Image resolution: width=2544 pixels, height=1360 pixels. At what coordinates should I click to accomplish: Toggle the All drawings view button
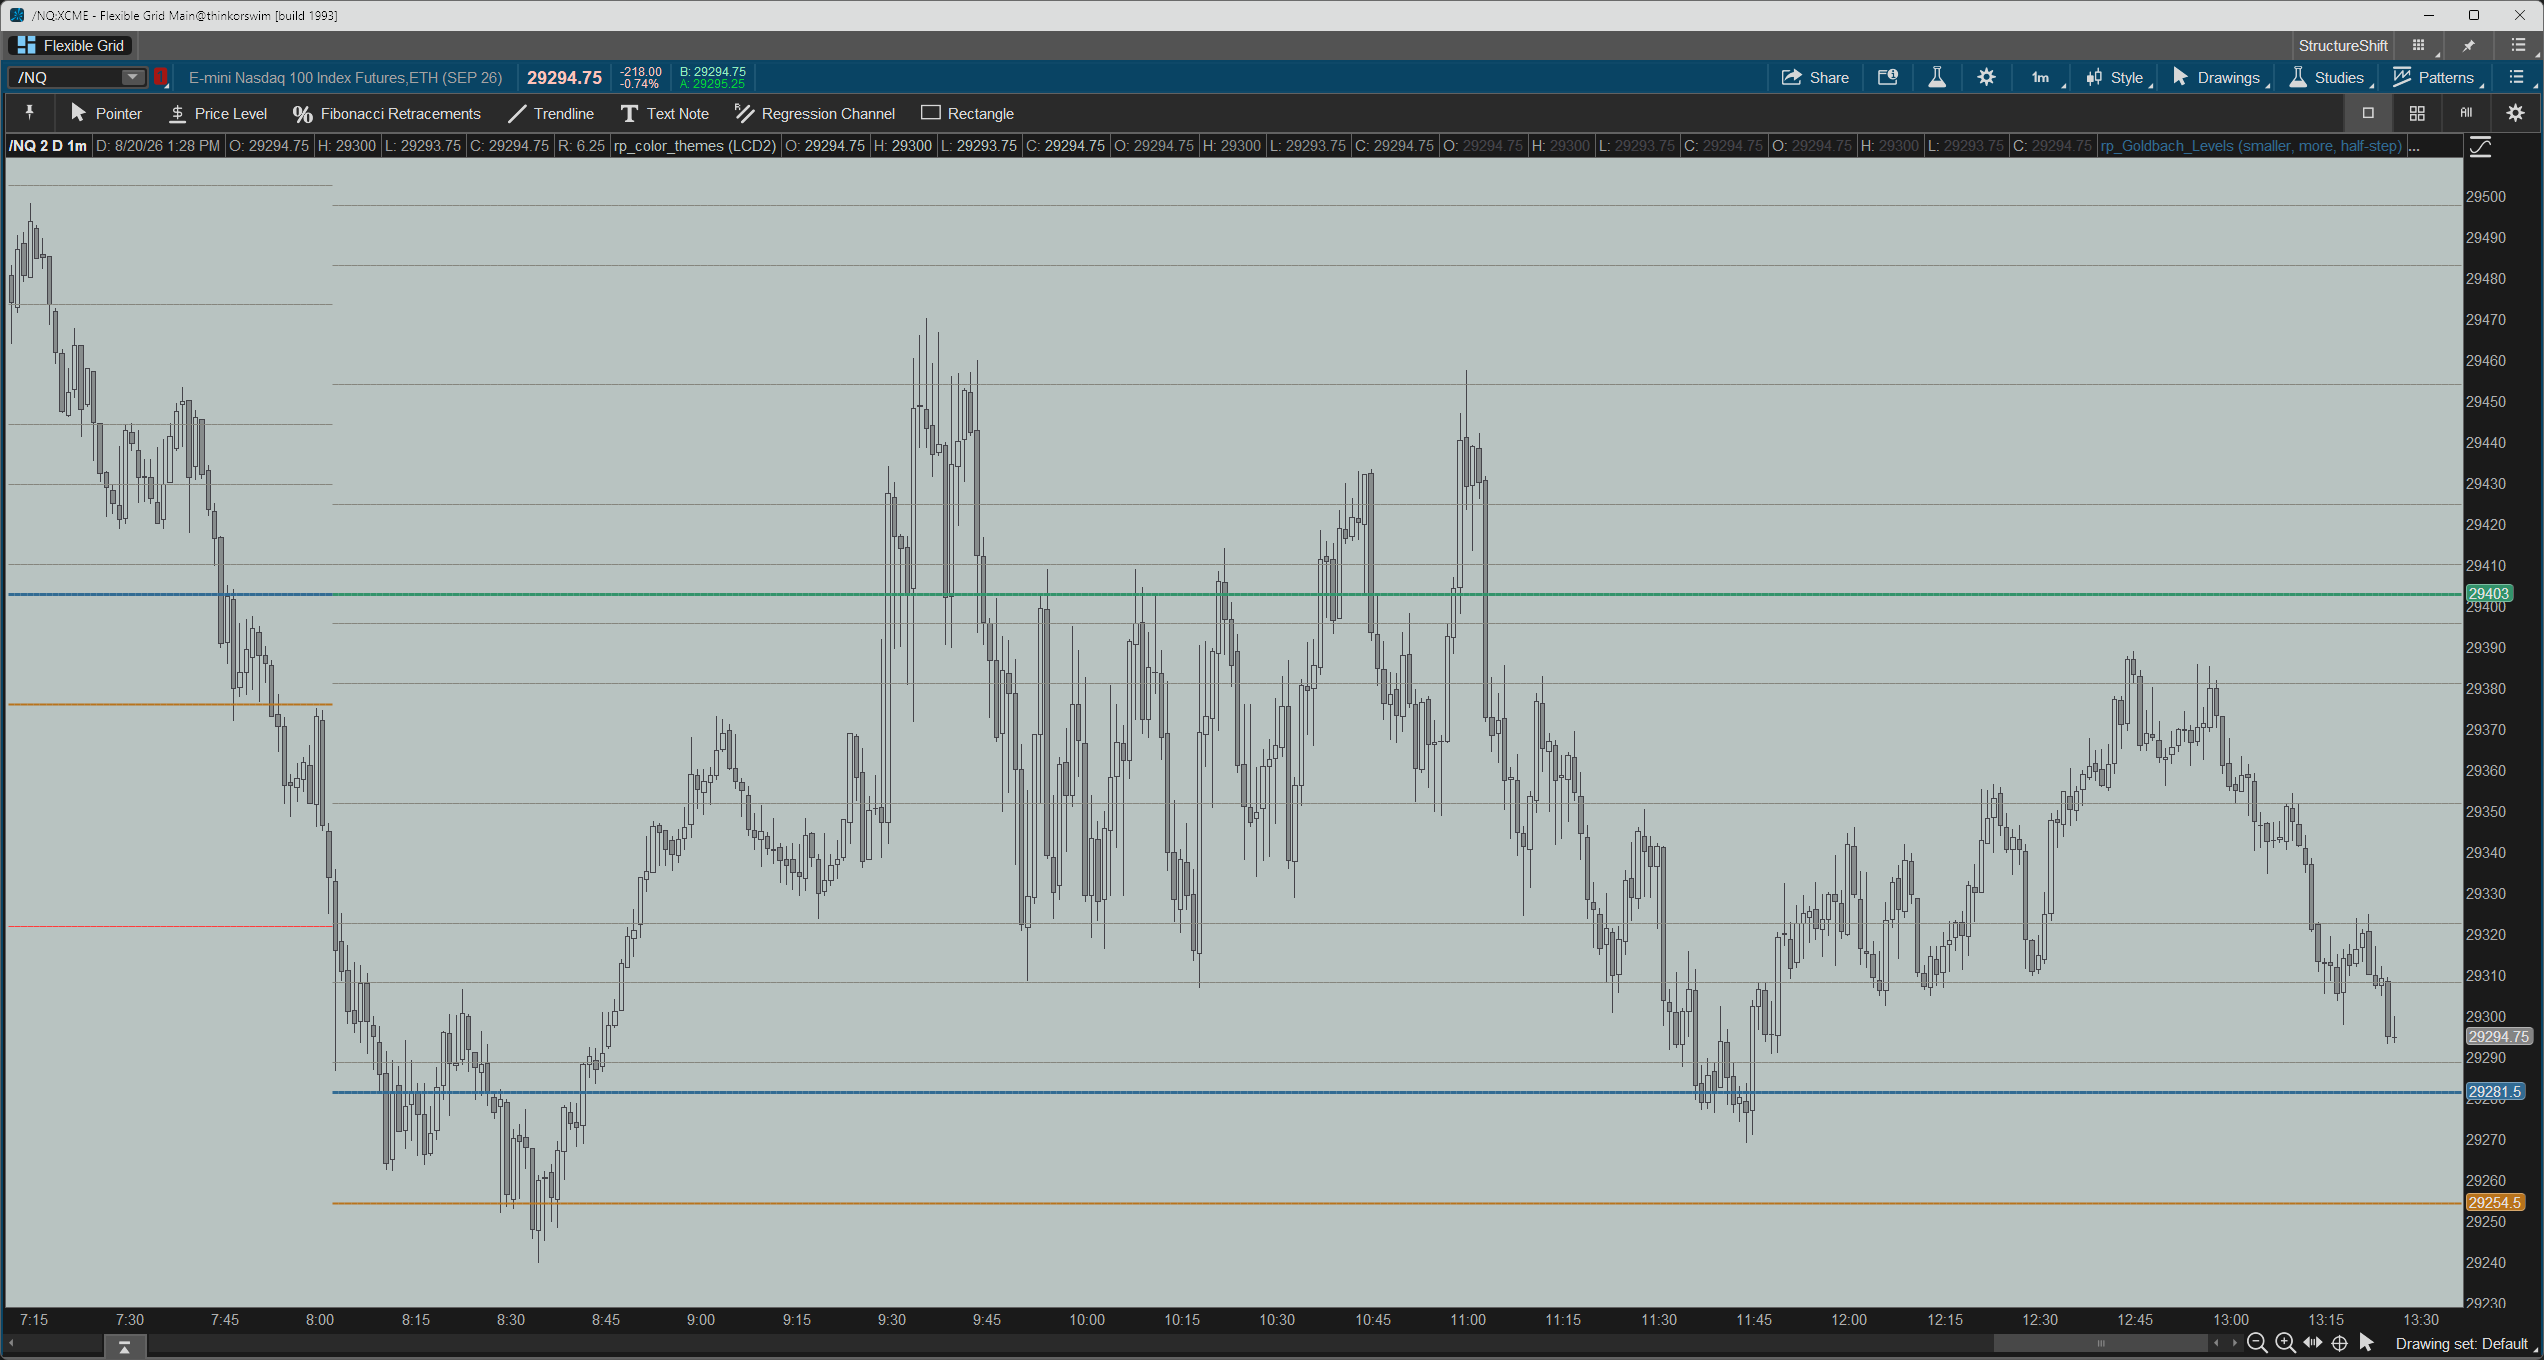(2466, 113)
